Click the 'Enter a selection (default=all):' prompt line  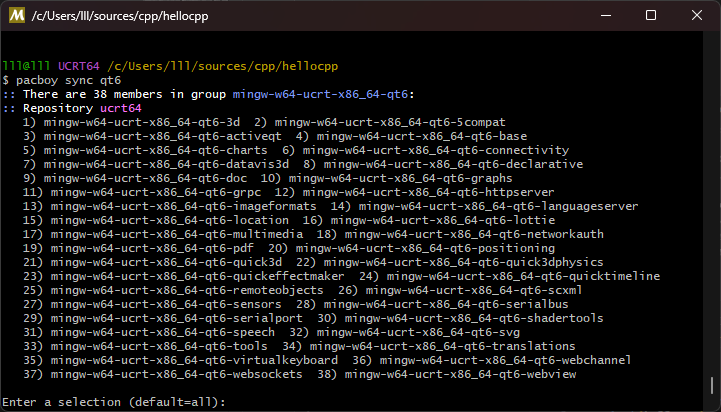pyautogui.click(x=114, y=402)
